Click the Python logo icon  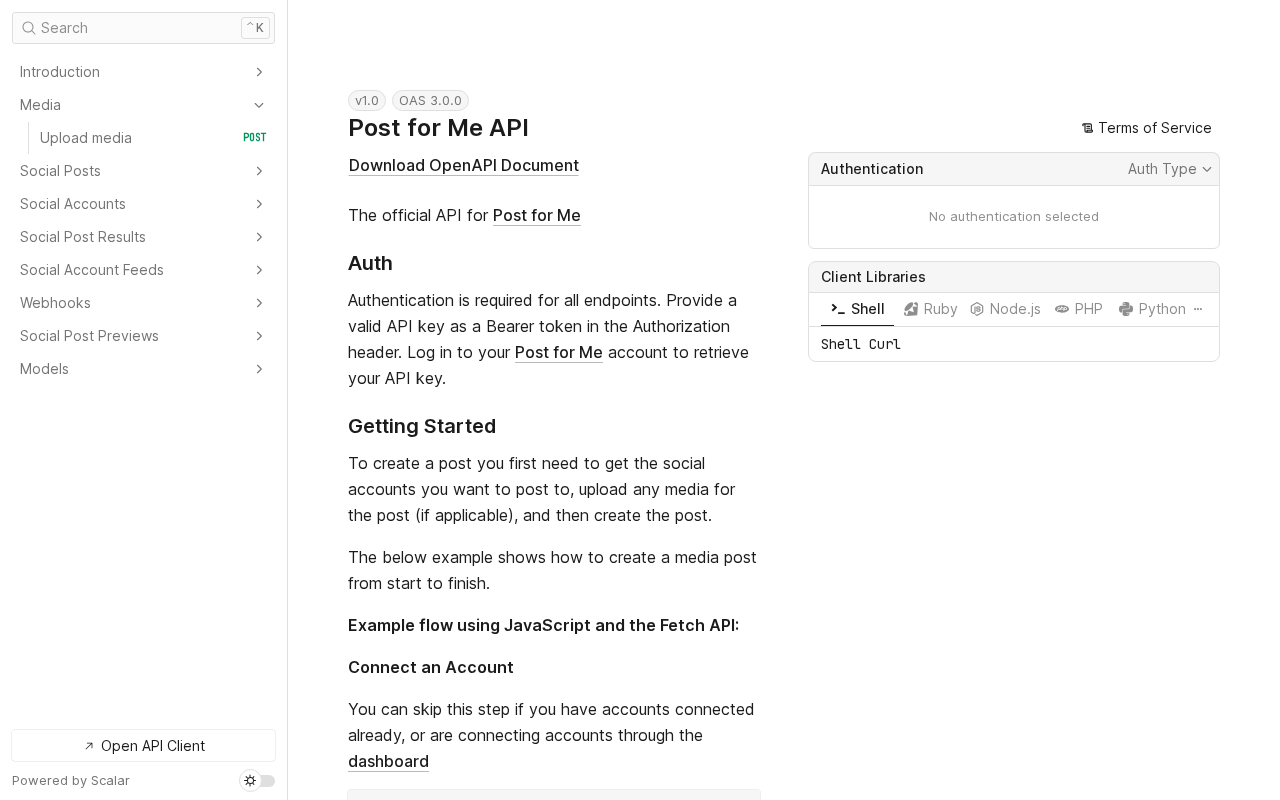tap(1126, 309)
